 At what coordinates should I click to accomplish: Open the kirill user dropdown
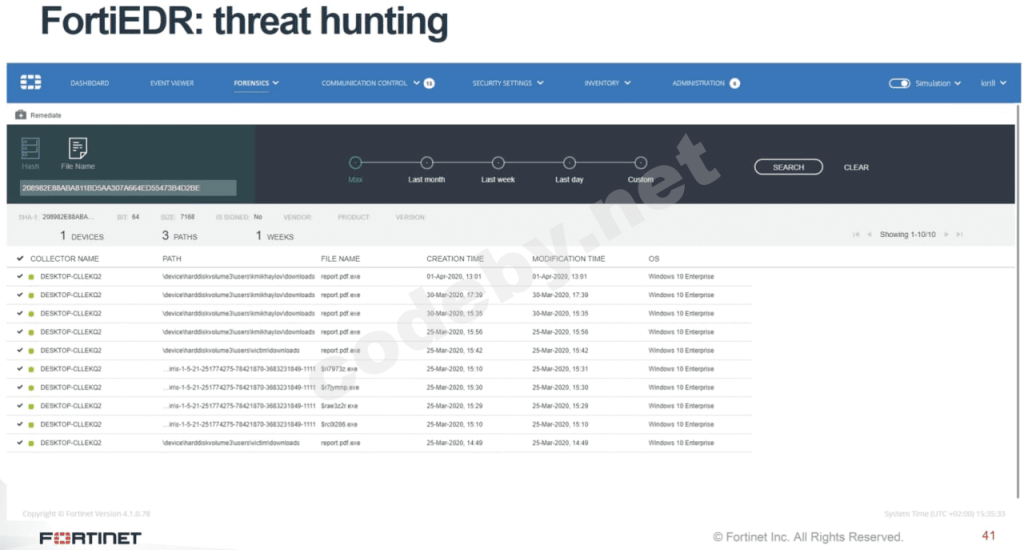(993, 83)
